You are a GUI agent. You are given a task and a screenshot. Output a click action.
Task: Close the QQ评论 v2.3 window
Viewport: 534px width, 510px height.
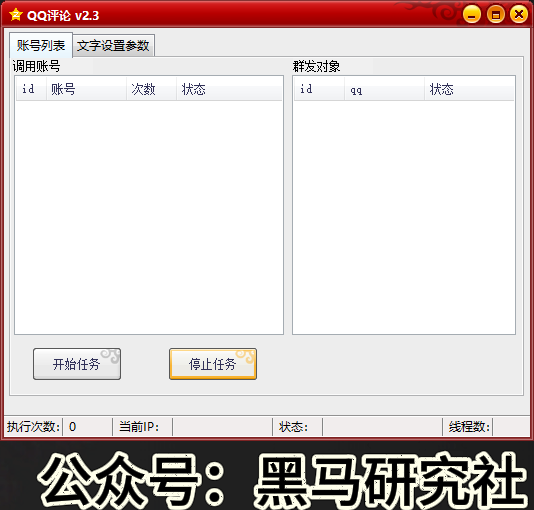pos(519,14)
